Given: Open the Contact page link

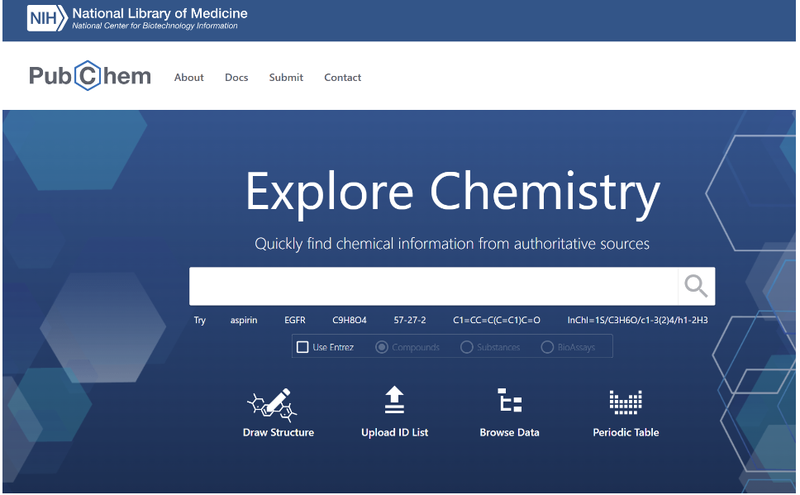Looking at the screenshot, I should coord(343,78).
